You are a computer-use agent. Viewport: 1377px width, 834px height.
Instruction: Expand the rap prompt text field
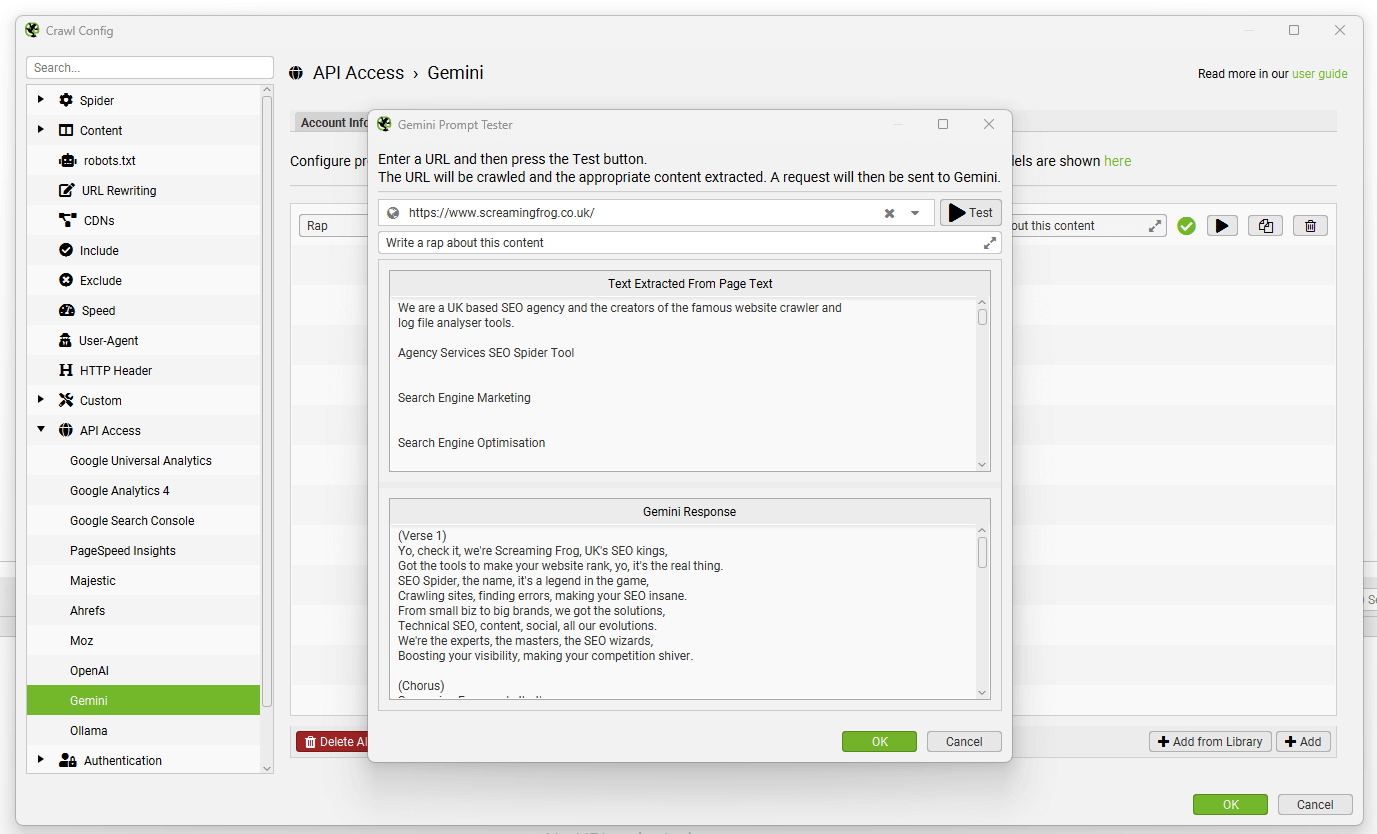pyautogui.click(x=989, y=243)
